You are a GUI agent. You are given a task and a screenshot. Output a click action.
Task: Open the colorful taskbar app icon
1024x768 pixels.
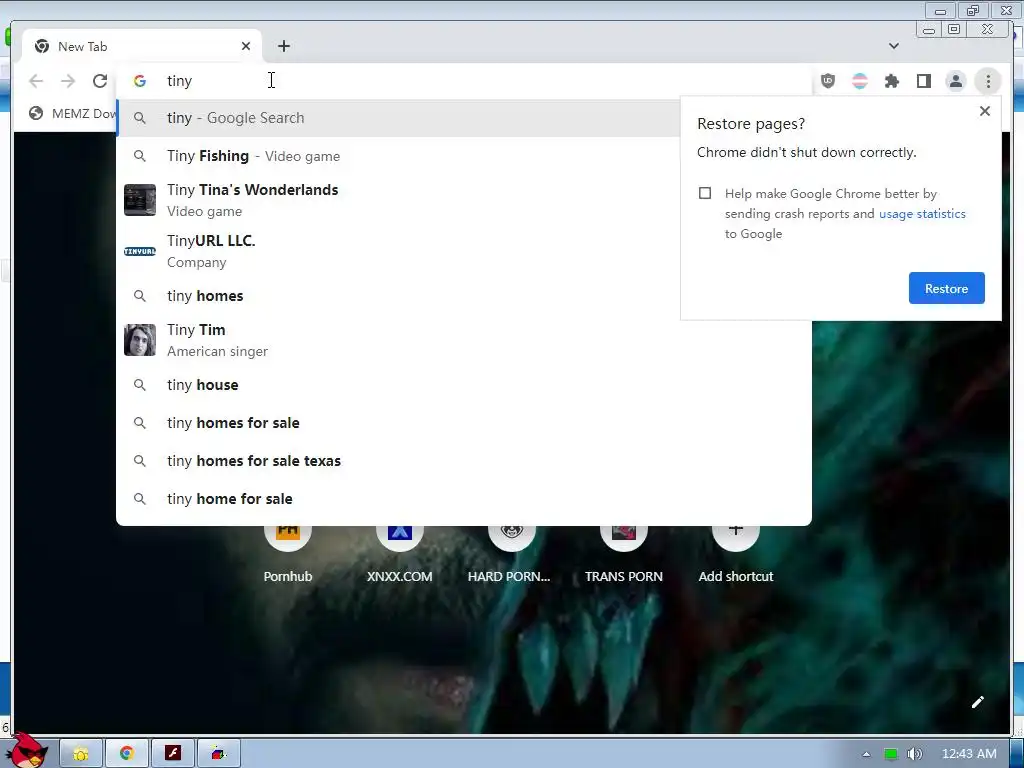pyautogui.click(x=219, y=754)
